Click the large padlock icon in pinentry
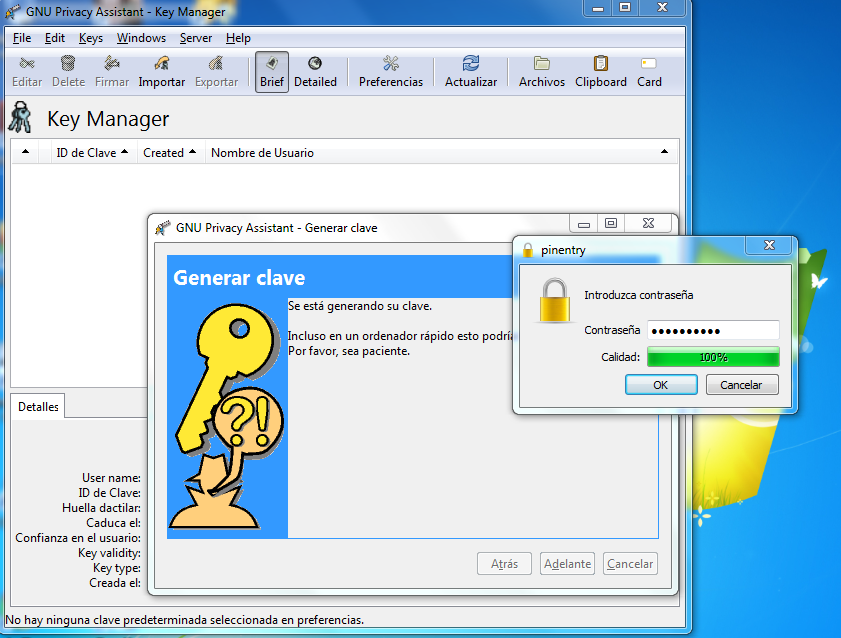 (555, 300)
